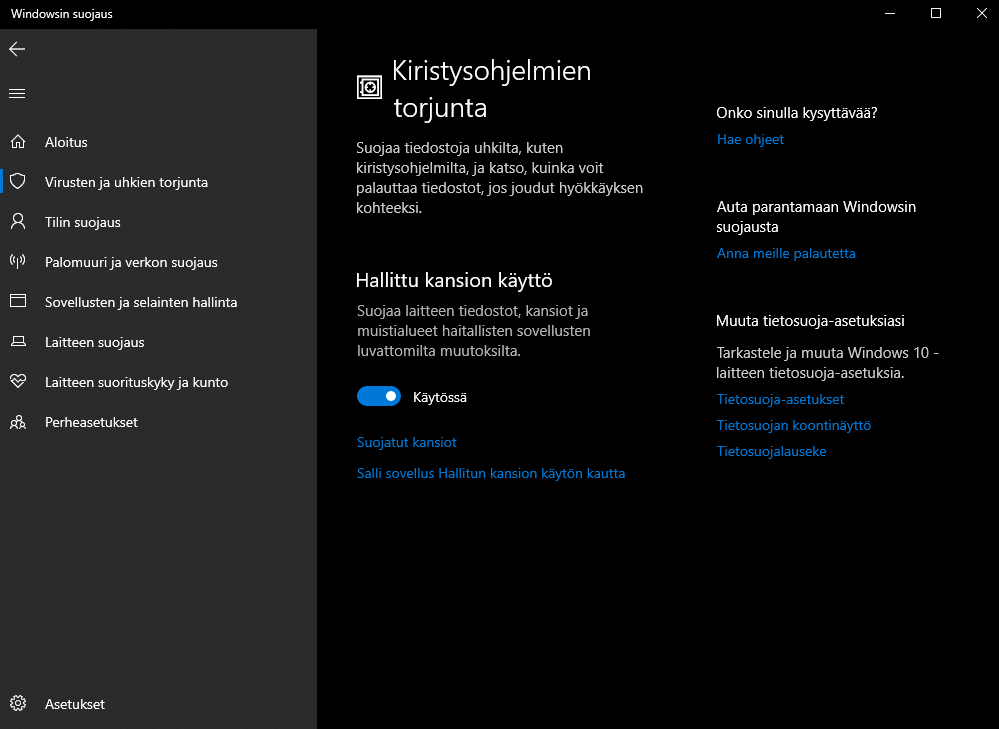Click the laptop icon for Laitteen suojaus
The image size is (999, 729).
pyautogui.click(x=18, y=342)
